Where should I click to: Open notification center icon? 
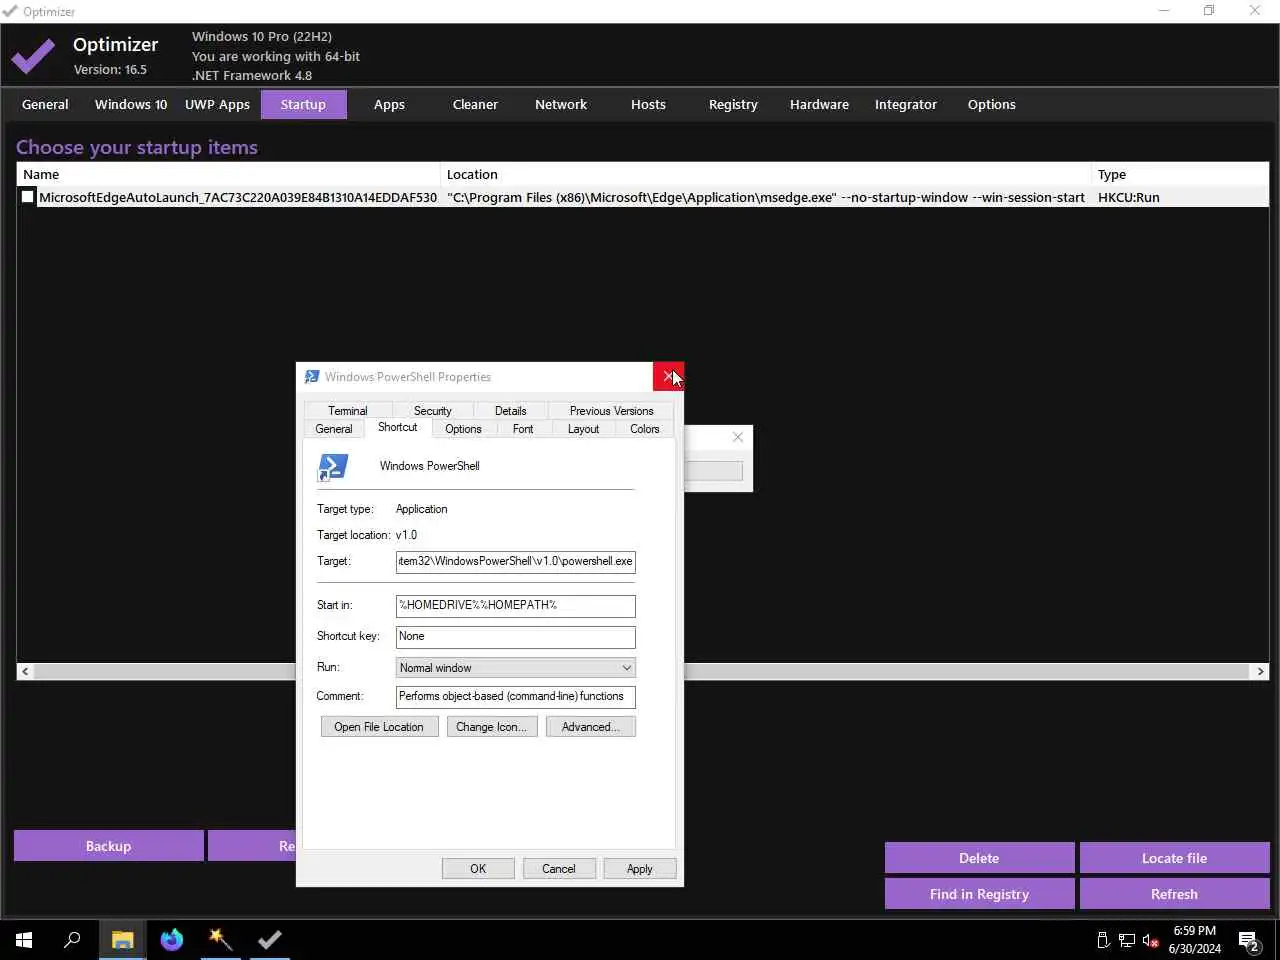[1249, 940]
